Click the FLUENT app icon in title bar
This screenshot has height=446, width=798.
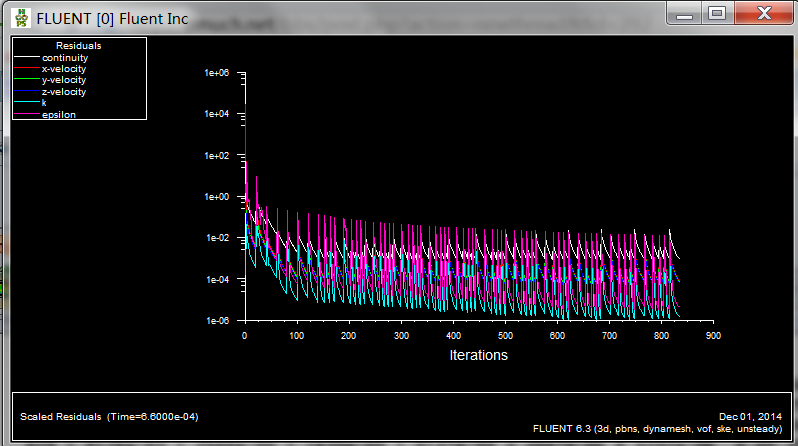(20, 17)
